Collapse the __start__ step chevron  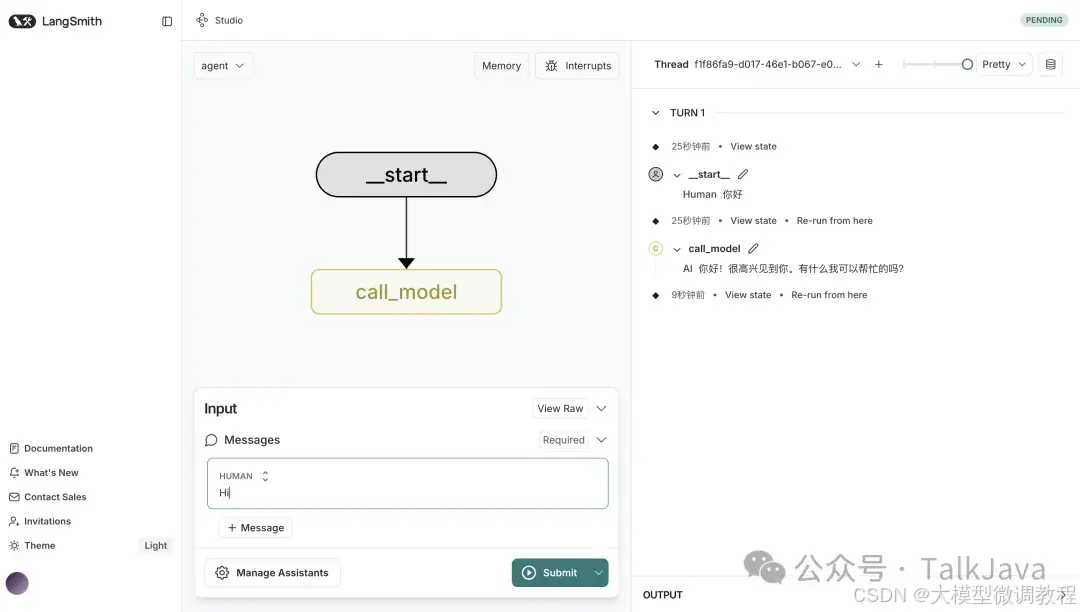coord(677,175)
